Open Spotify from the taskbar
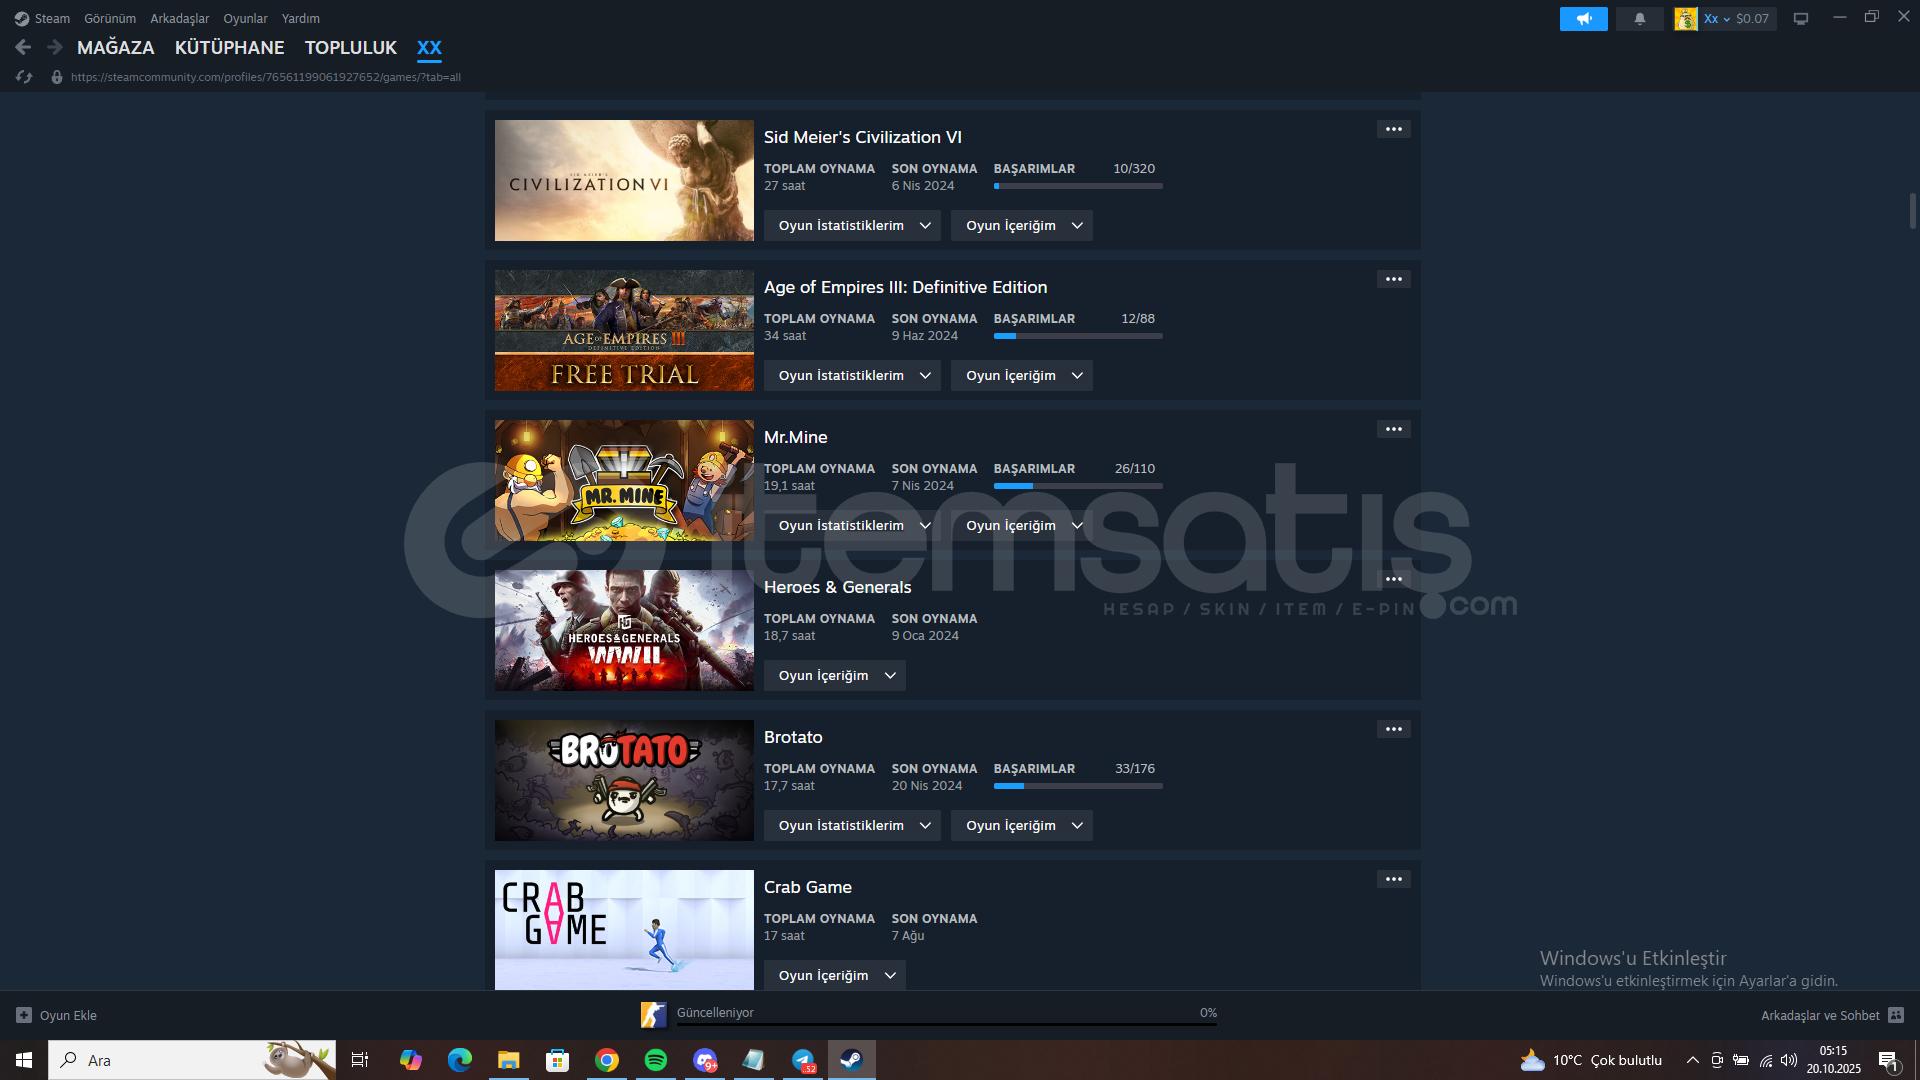1920x1080 pixels. (656, 1060)
